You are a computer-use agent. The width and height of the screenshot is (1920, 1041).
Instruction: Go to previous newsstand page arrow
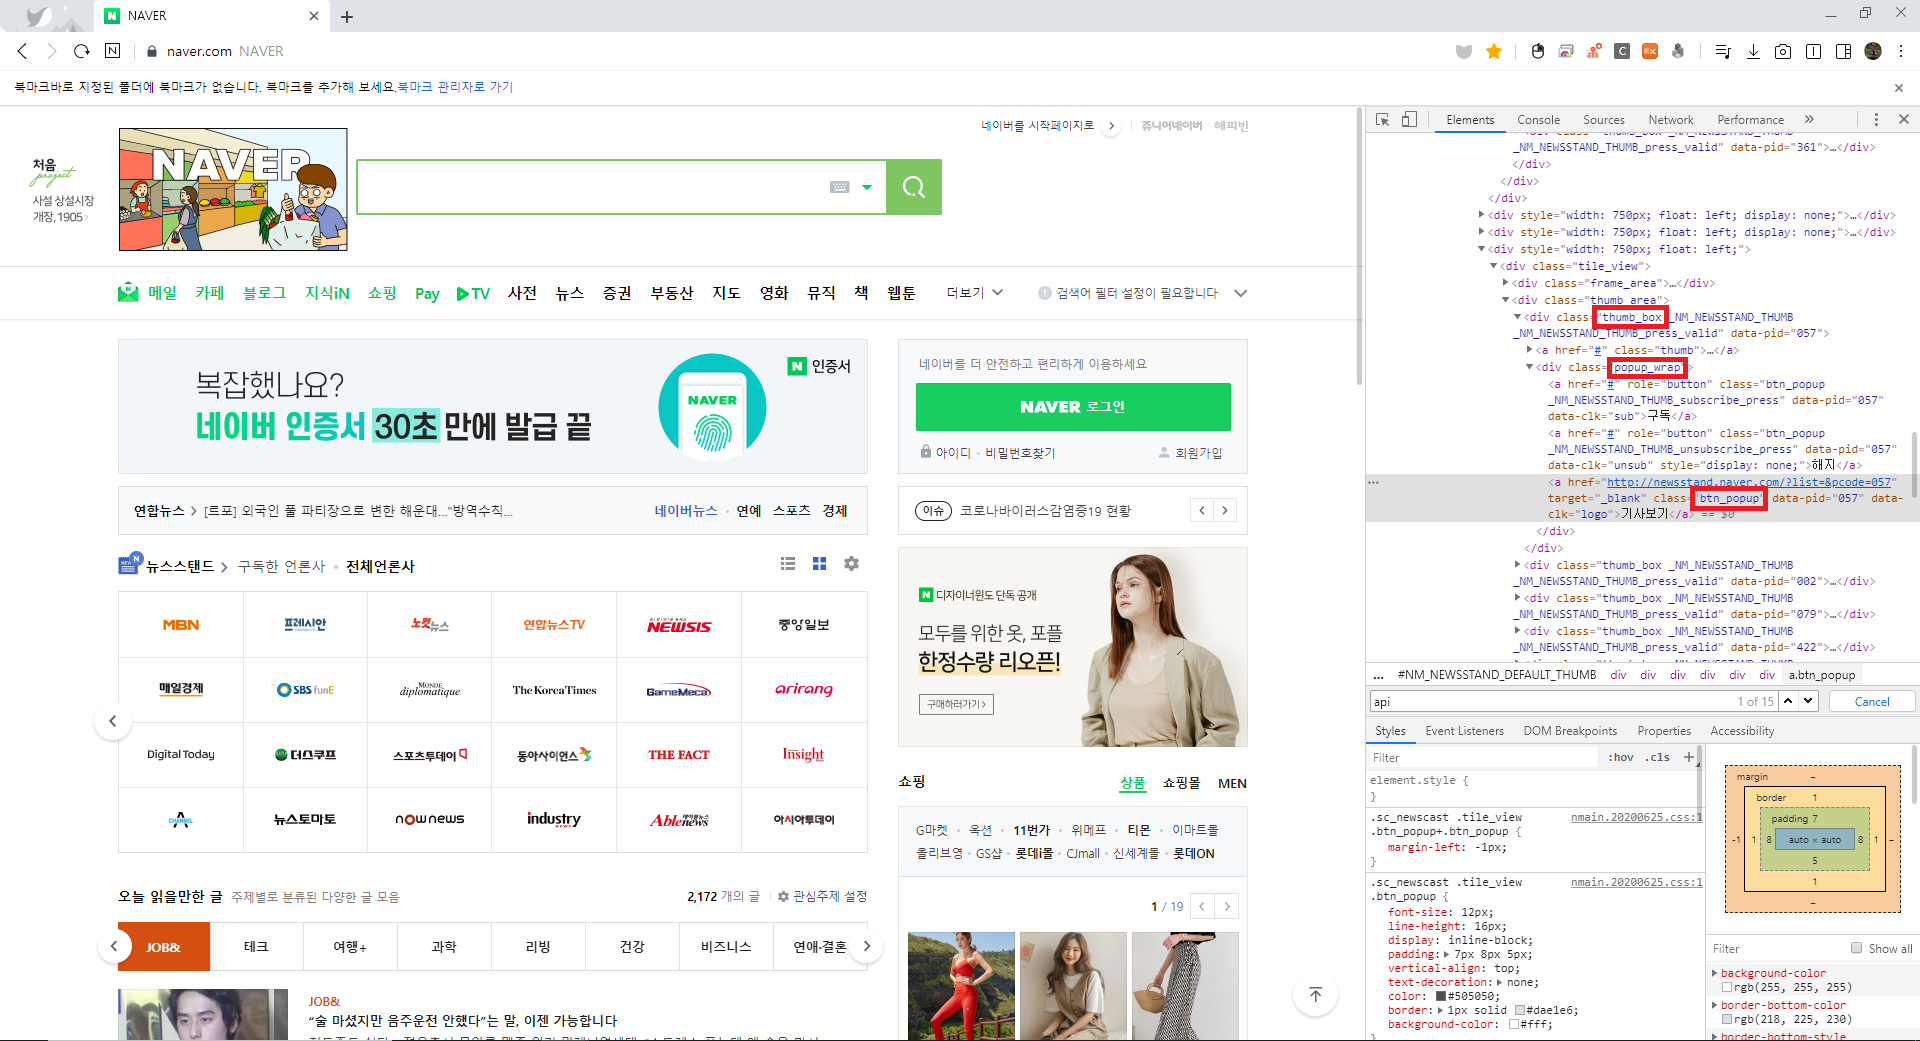point(113,721)
